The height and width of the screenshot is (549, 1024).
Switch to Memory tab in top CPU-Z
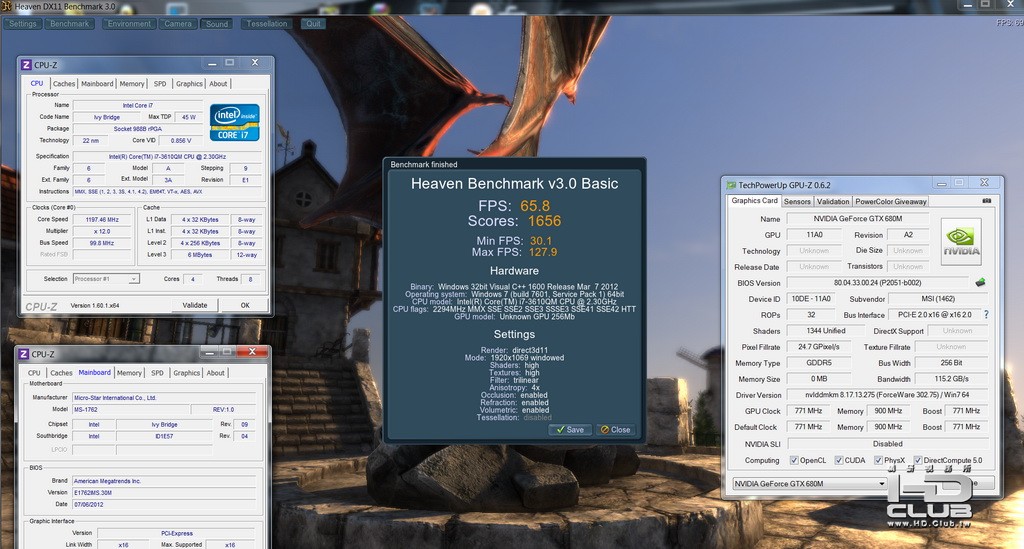point(132,84)
